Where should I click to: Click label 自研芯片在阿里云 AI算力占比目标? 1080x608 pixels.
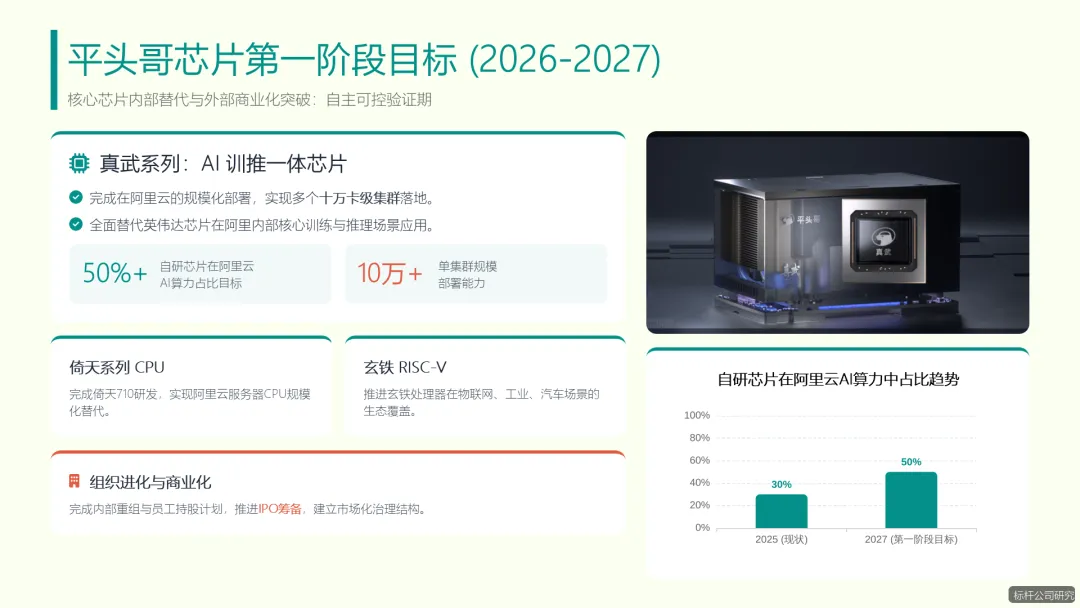tap(207, 274)
